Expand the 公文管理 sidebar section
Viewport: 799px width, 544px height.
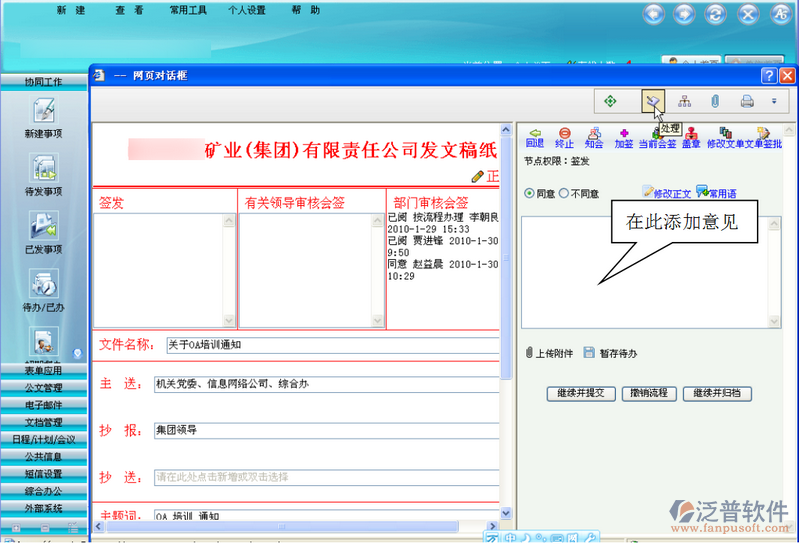pyautogui.click(x=44, y=387)
